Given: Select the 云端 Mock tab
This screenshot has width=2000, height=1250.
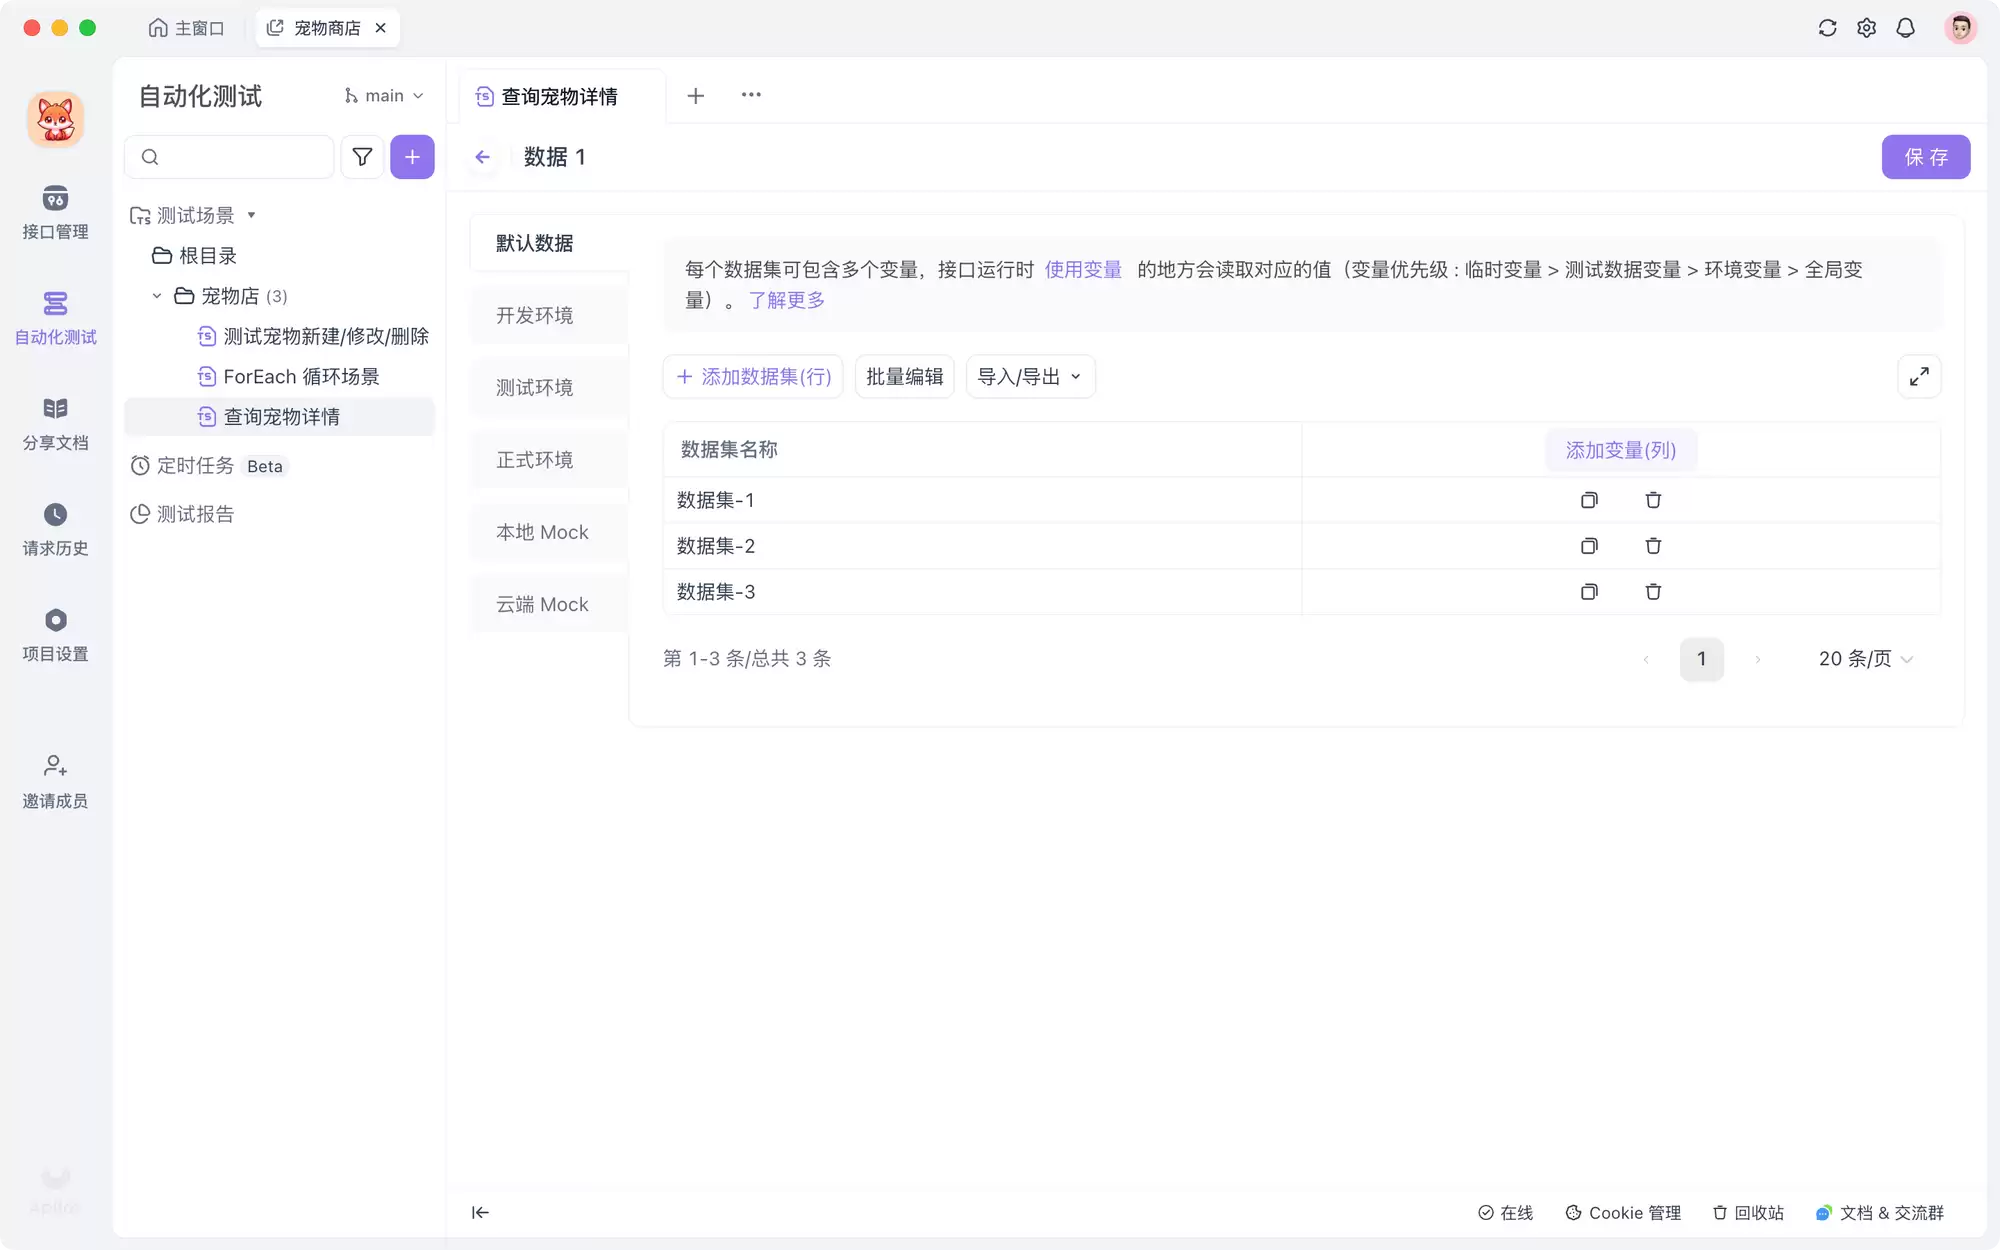Looking at the screenshot, I should (x=549, y=604).
